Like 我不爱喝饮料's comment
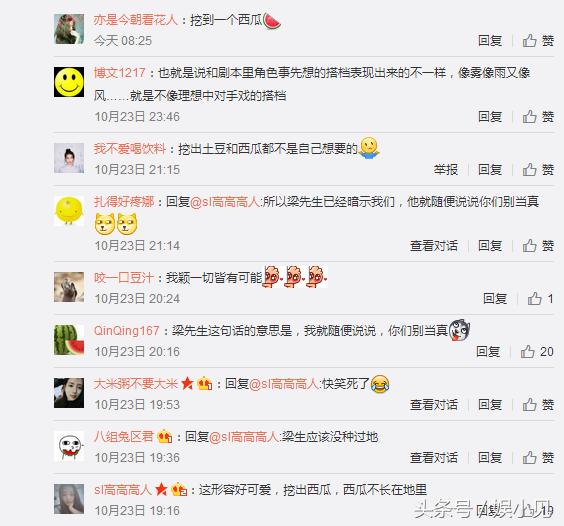This screenshot has height=526, width=564. click(538, 169)
